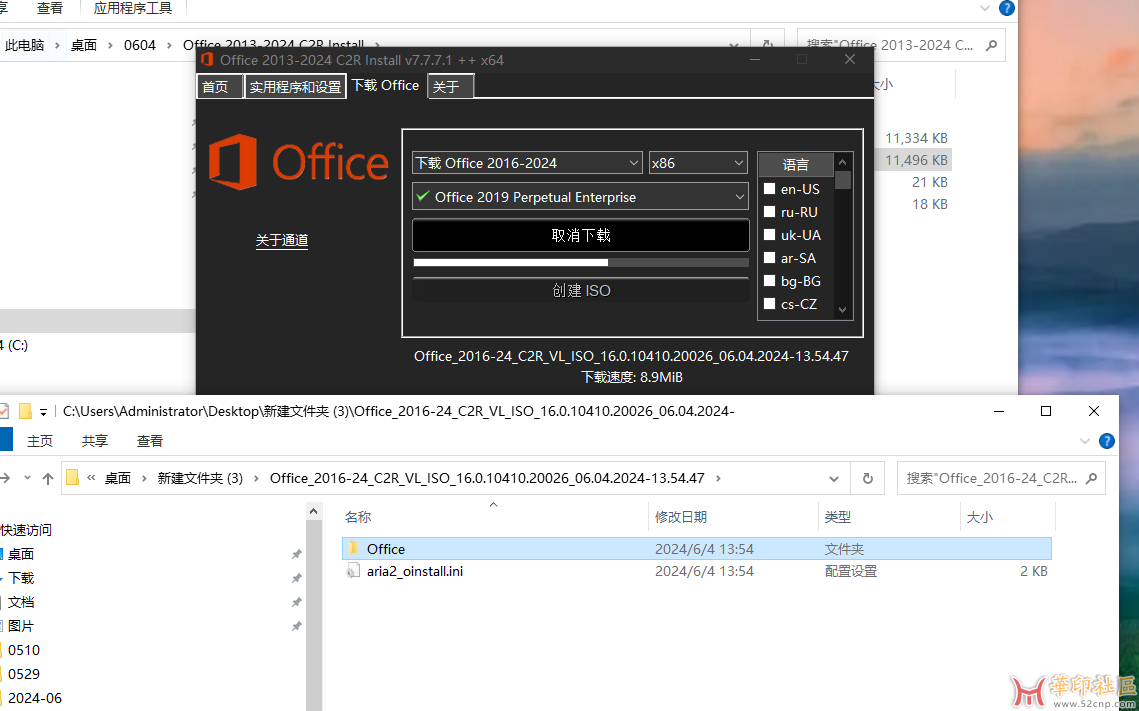1139x711 pixels.
Task: Click search magnifier in back Explorer
Action: tap(991, 45)
